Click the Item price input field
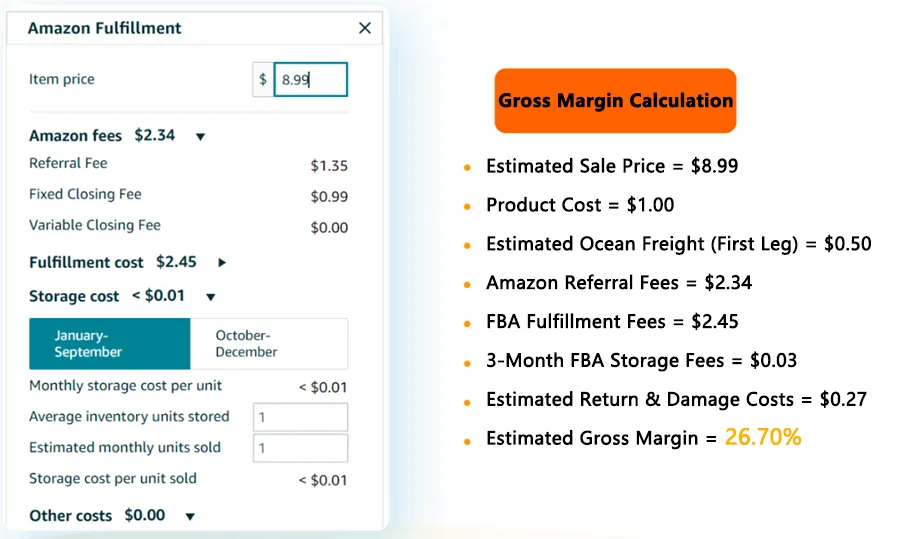This screenshot has width=900, height=539. [311, 79]
